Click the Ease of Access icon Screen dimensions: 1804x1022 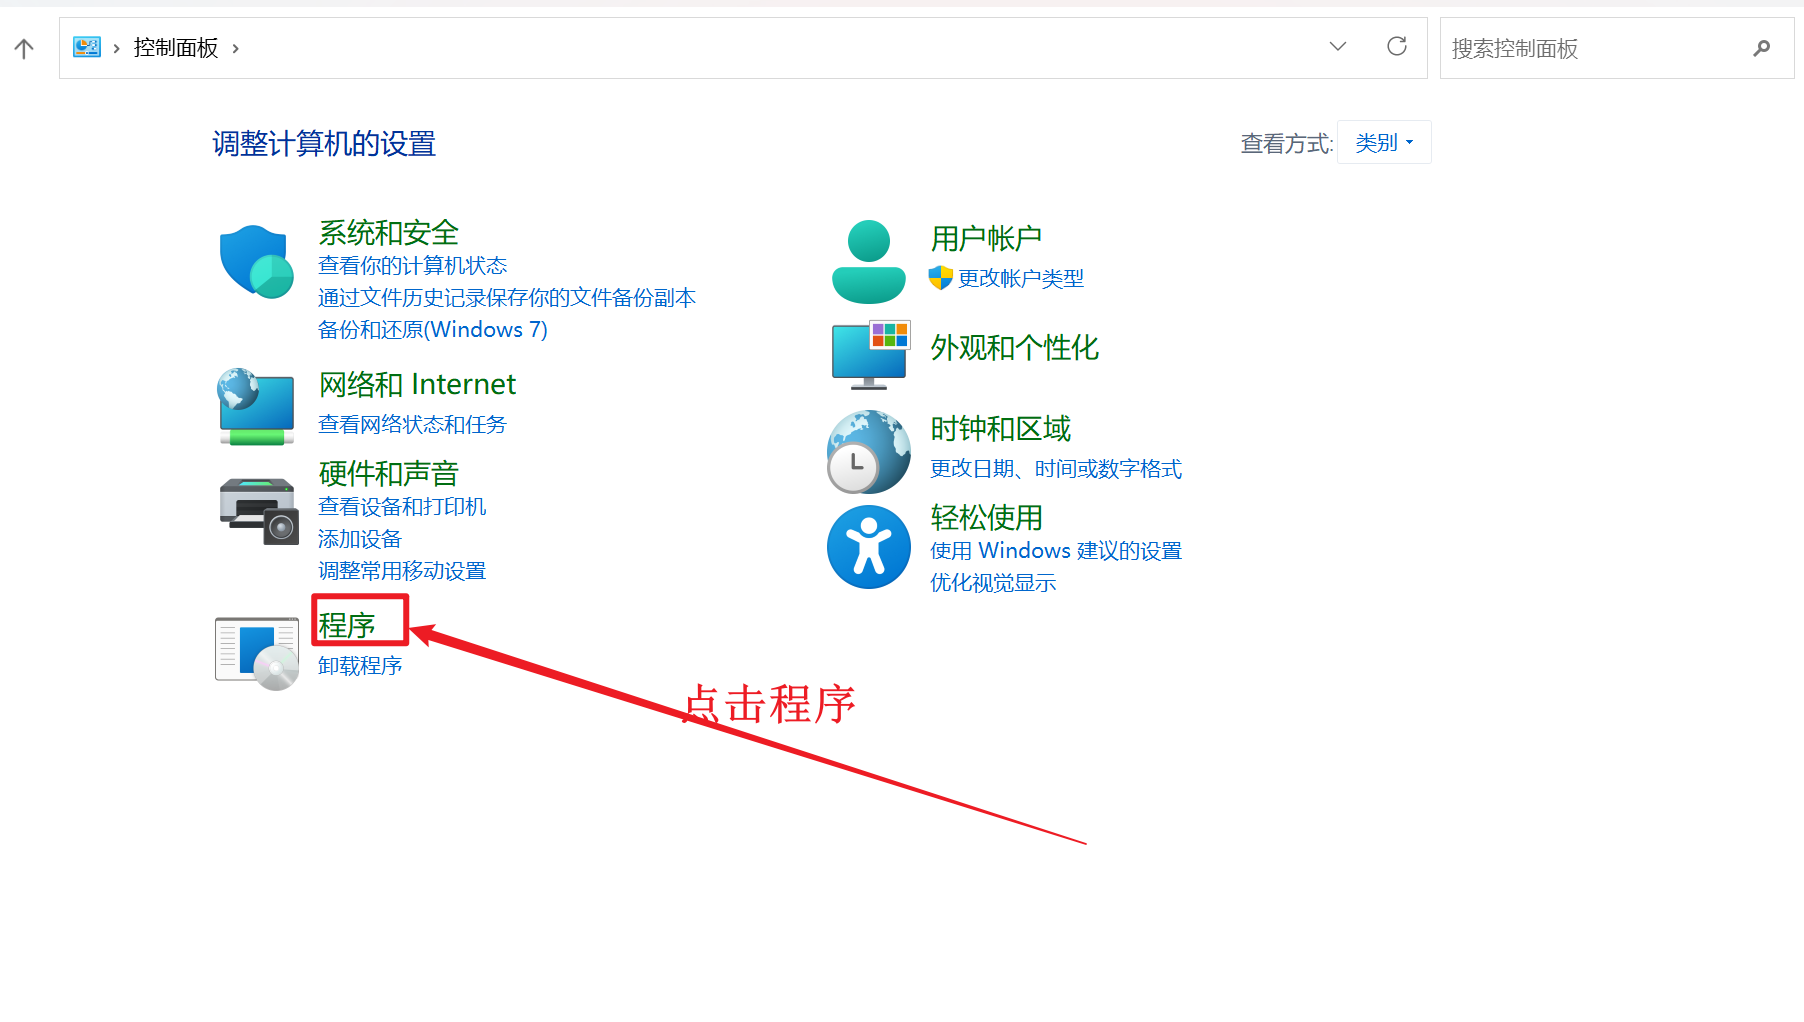pyautogui.click(x=868, y=547)
